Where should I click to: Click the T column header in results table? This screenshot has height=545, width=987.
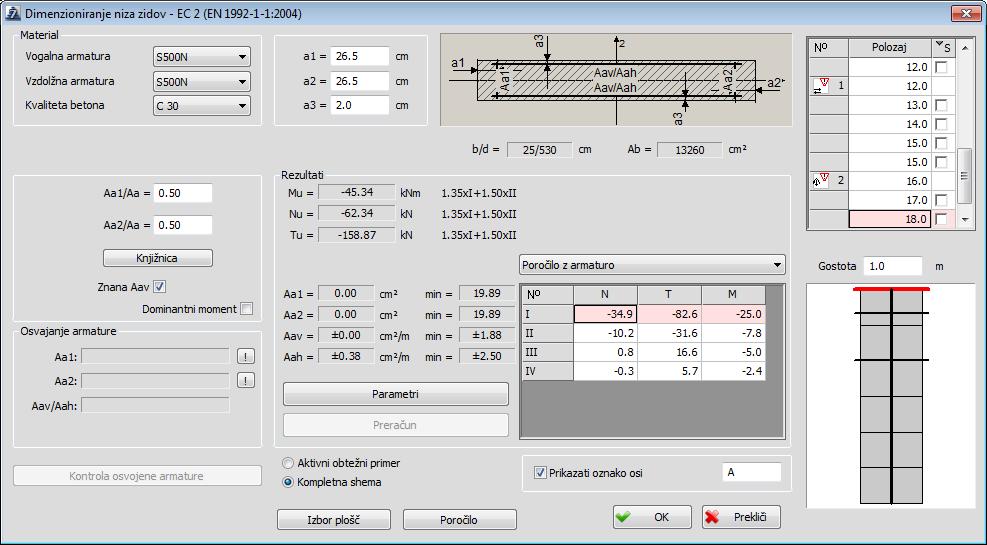(670, 295)
